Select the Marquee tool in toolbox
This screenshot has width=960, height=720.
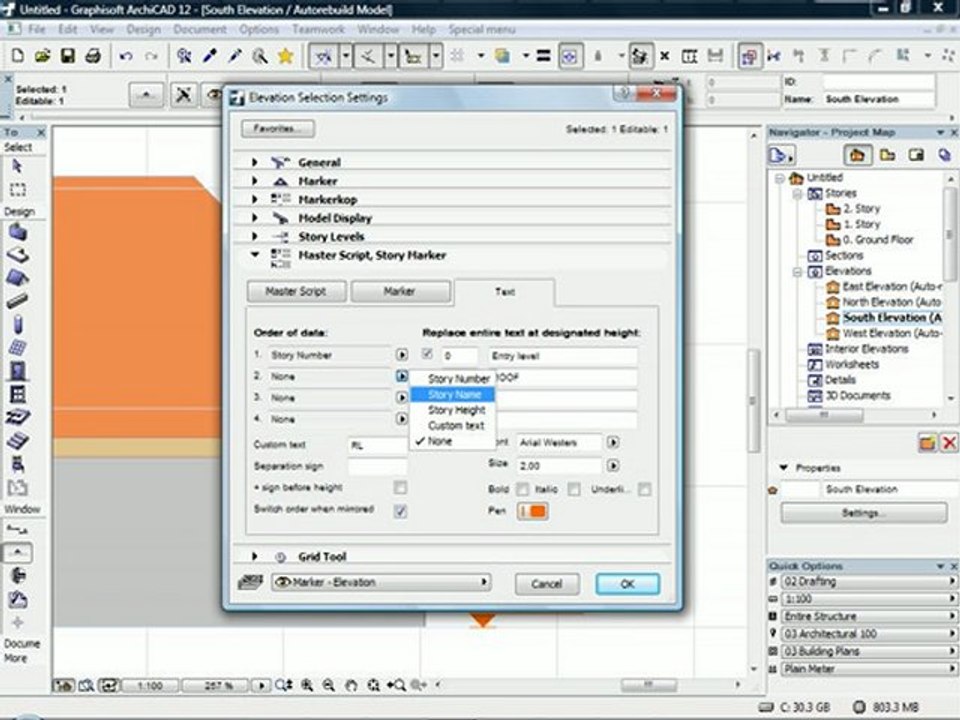coord(17,190)
